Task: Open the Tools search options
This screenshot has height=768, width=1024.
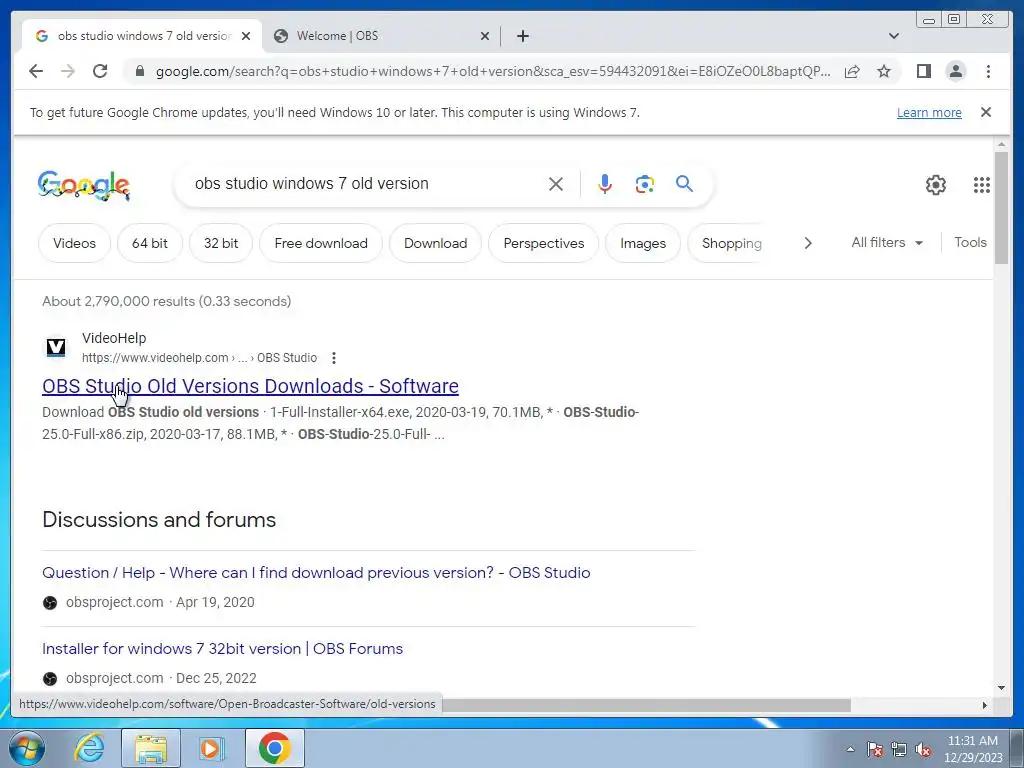Action: tap(970, 242)
